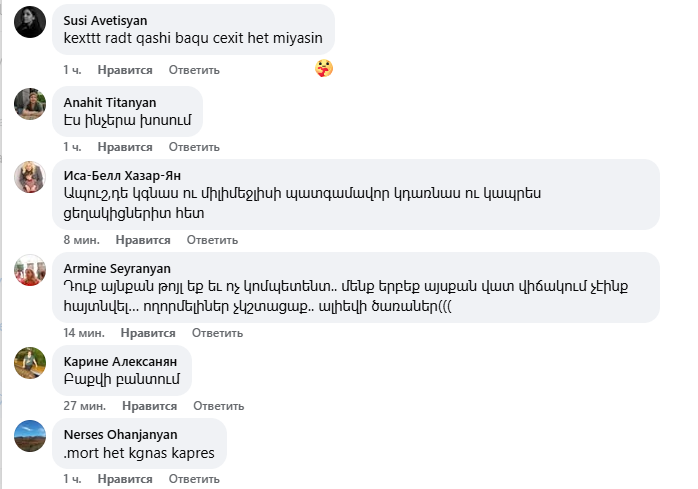Reply to Susi Avetisyan's comment
698x489 pixels.
click(194, 70)
